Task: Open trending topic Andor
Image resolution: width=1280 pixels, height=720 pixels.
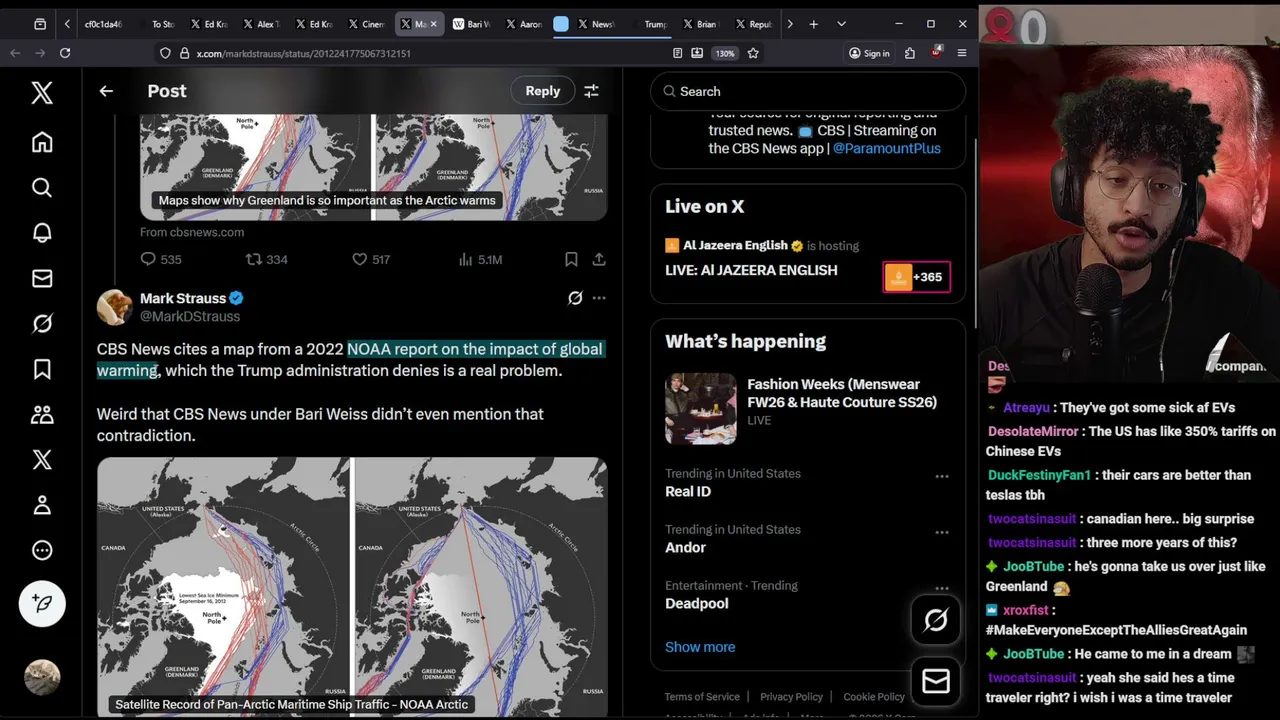Action: click(x=685, y=547)
